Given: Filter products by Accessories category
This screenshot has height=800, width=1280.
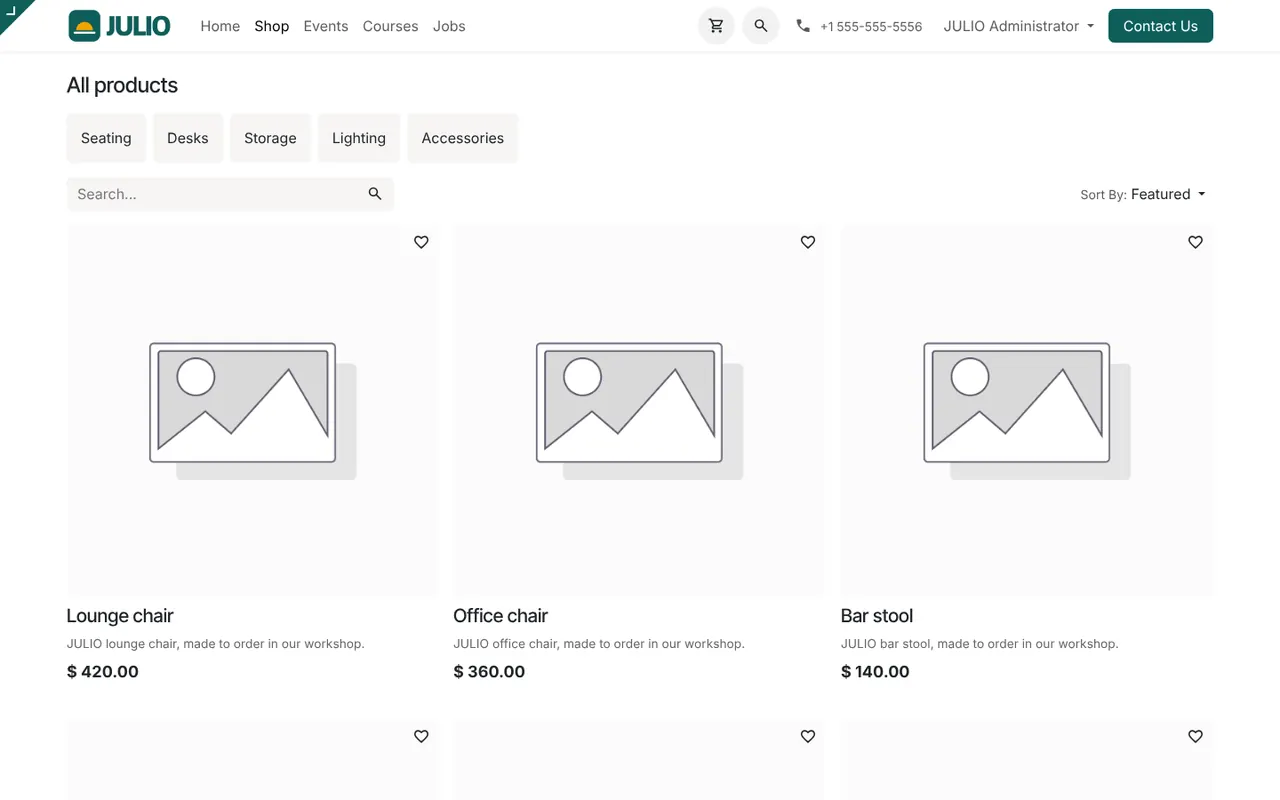Looking at the screenshot, I should click(463, 138).
